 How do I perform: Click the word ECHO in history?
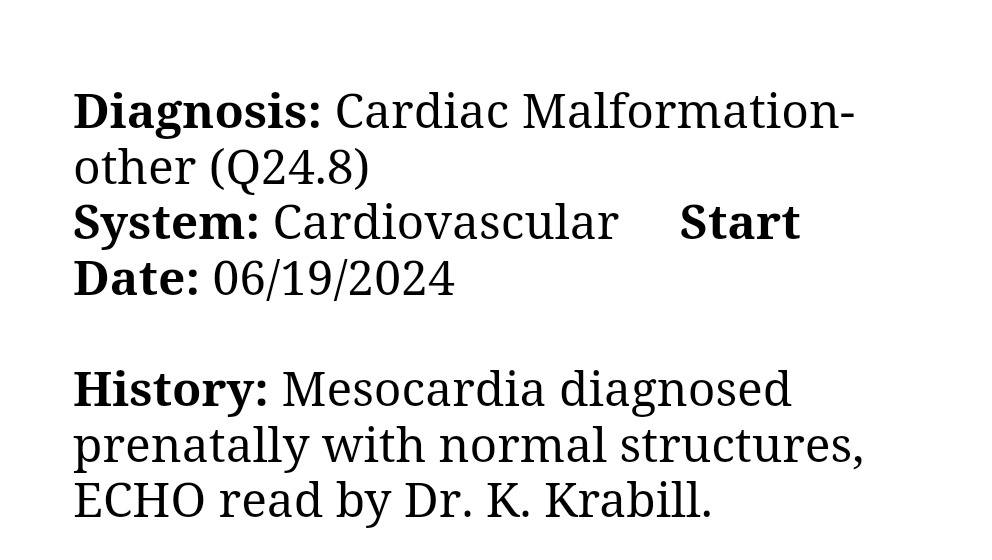[138, 501]
